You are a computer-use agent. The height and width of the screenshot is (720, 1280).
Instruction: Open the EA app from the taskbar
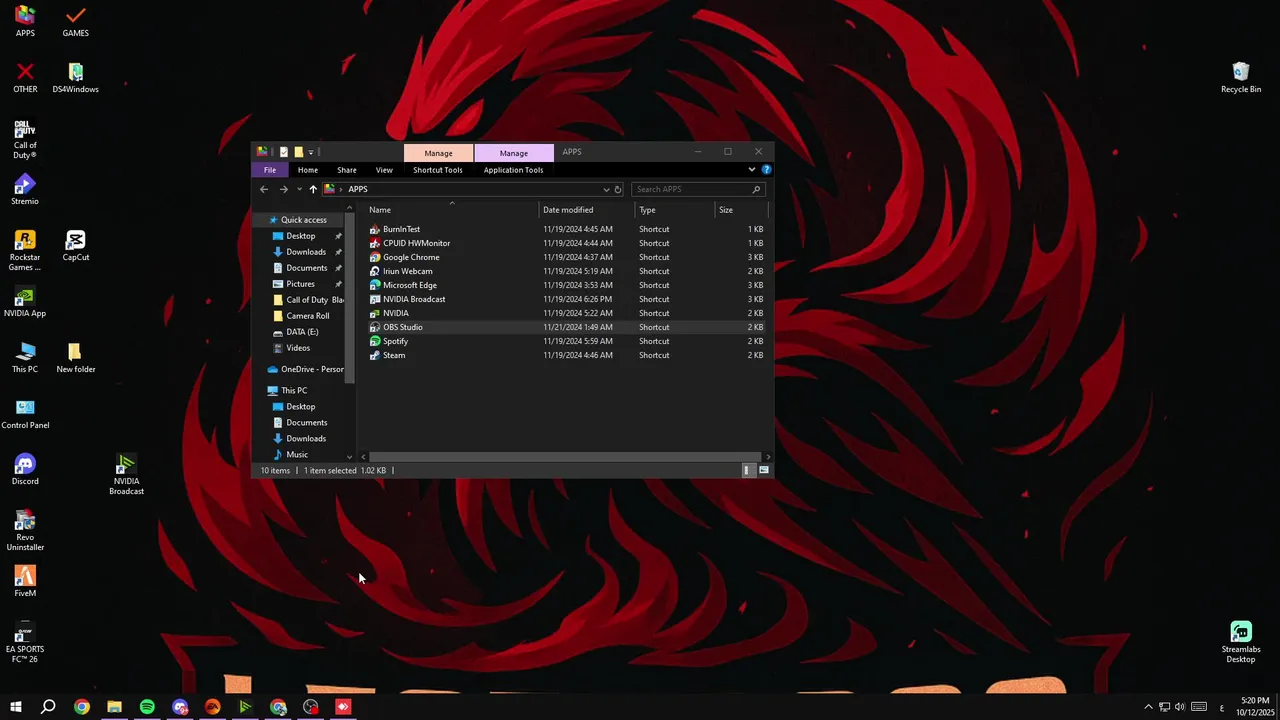point(212,707)
